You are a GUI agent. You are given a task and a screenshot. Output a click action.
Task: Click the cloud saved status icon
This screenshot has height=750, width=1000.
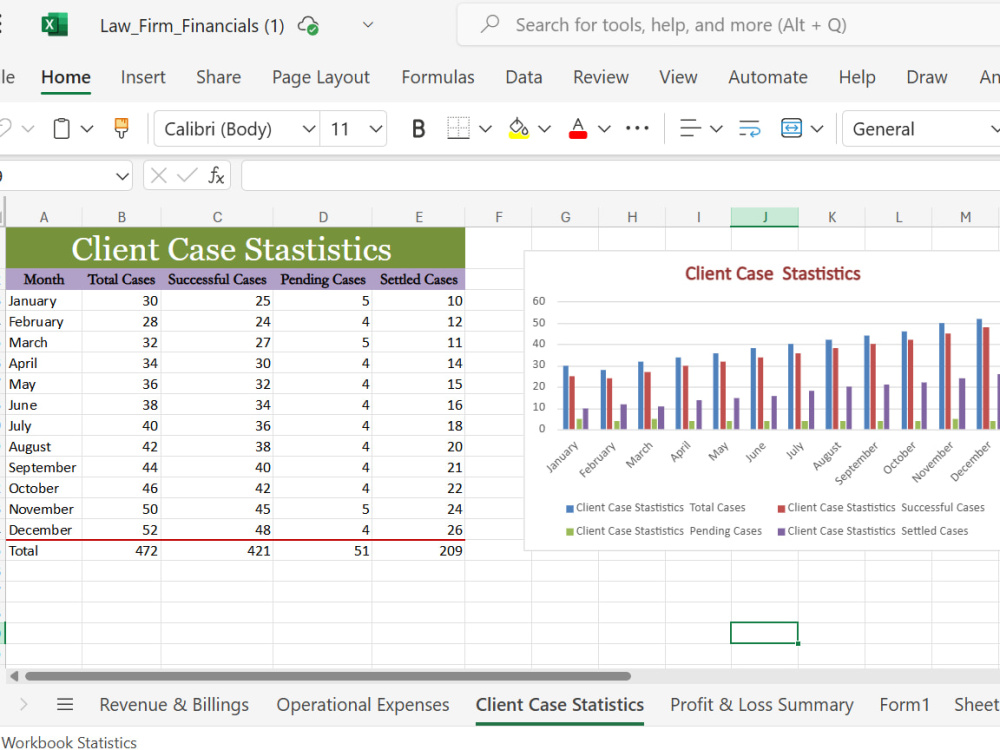[x=309, y=26]
